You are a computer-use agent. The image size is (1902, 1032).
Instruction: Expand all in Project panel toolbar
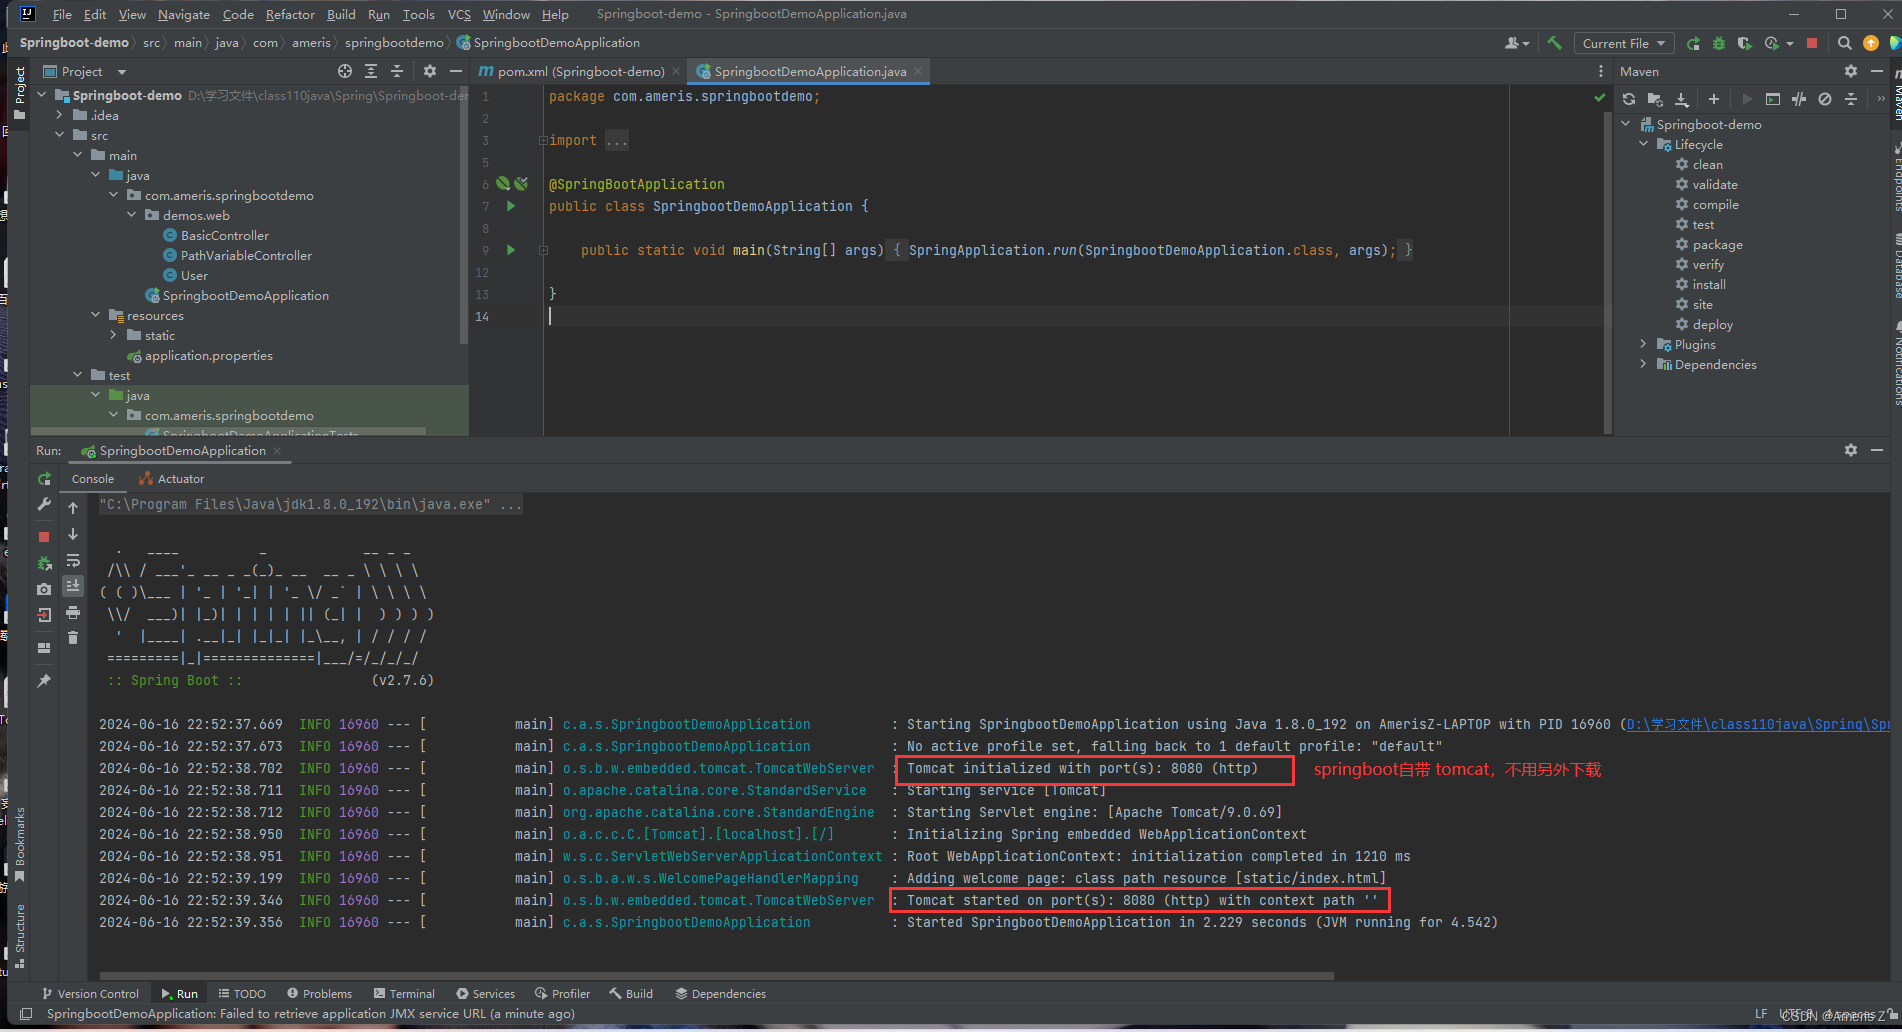point(371,71)
